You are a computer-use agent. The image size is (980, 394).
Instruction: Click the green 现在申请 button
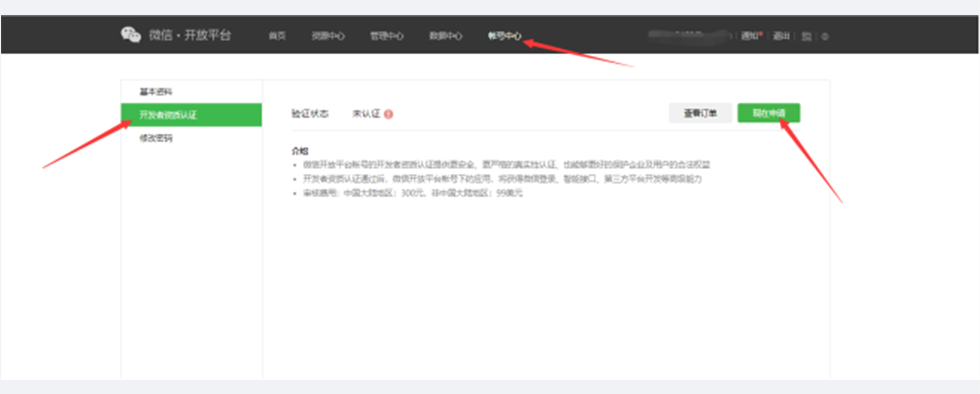(769, 113)
